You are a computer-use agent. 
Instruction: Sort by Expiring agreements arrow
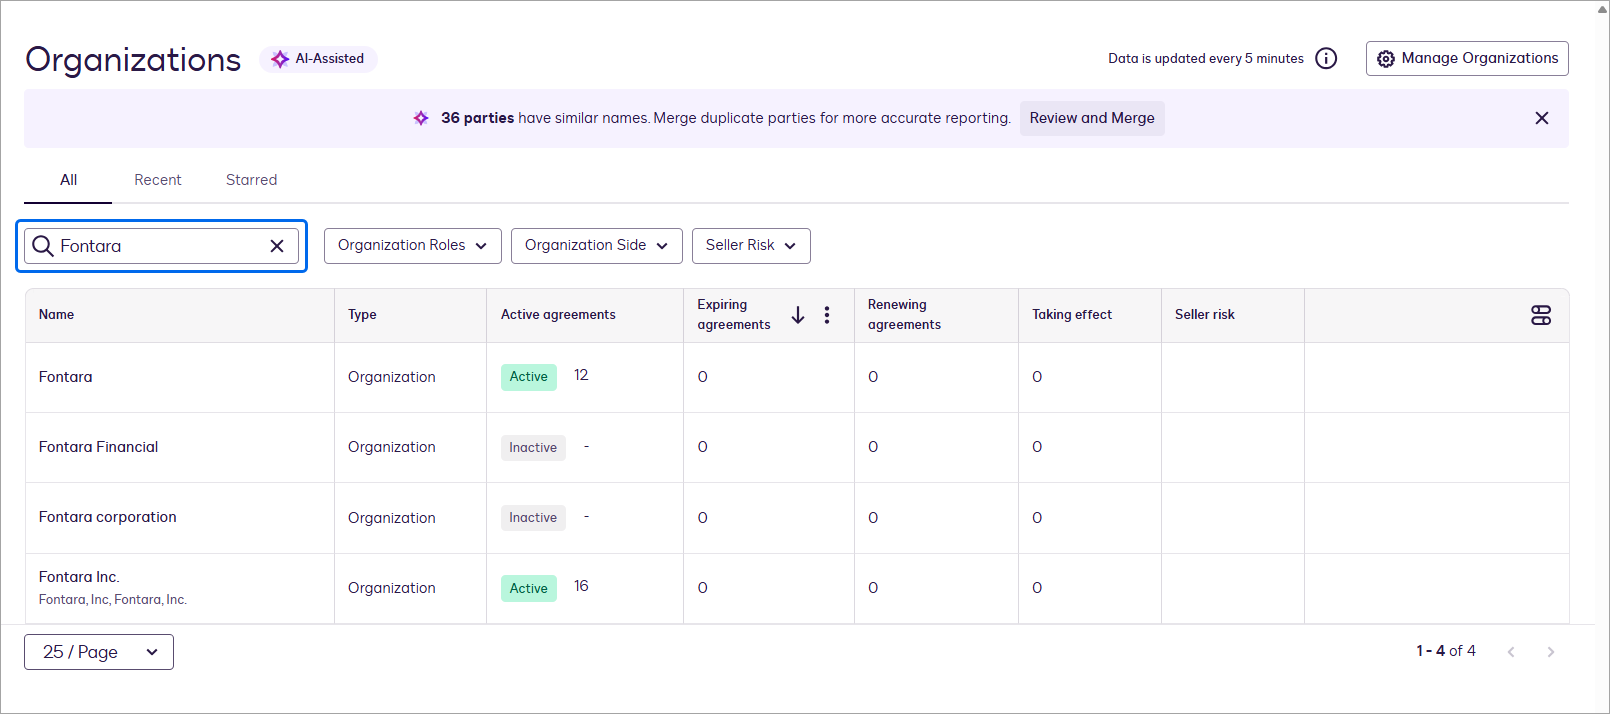(x=798, y=315)
